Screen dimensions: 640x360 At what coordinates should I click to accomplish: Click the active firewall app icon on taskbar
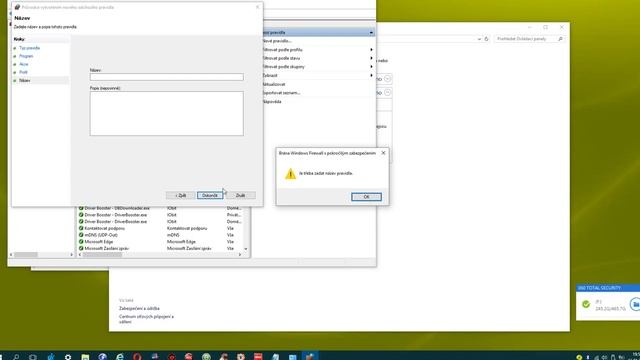click(310, 356)
